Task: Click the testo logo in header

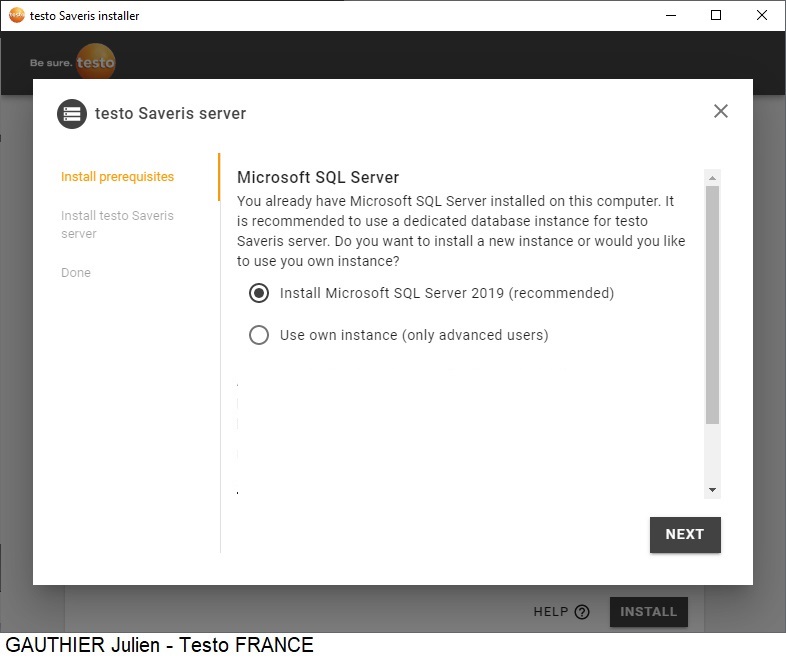Action: 95,62
